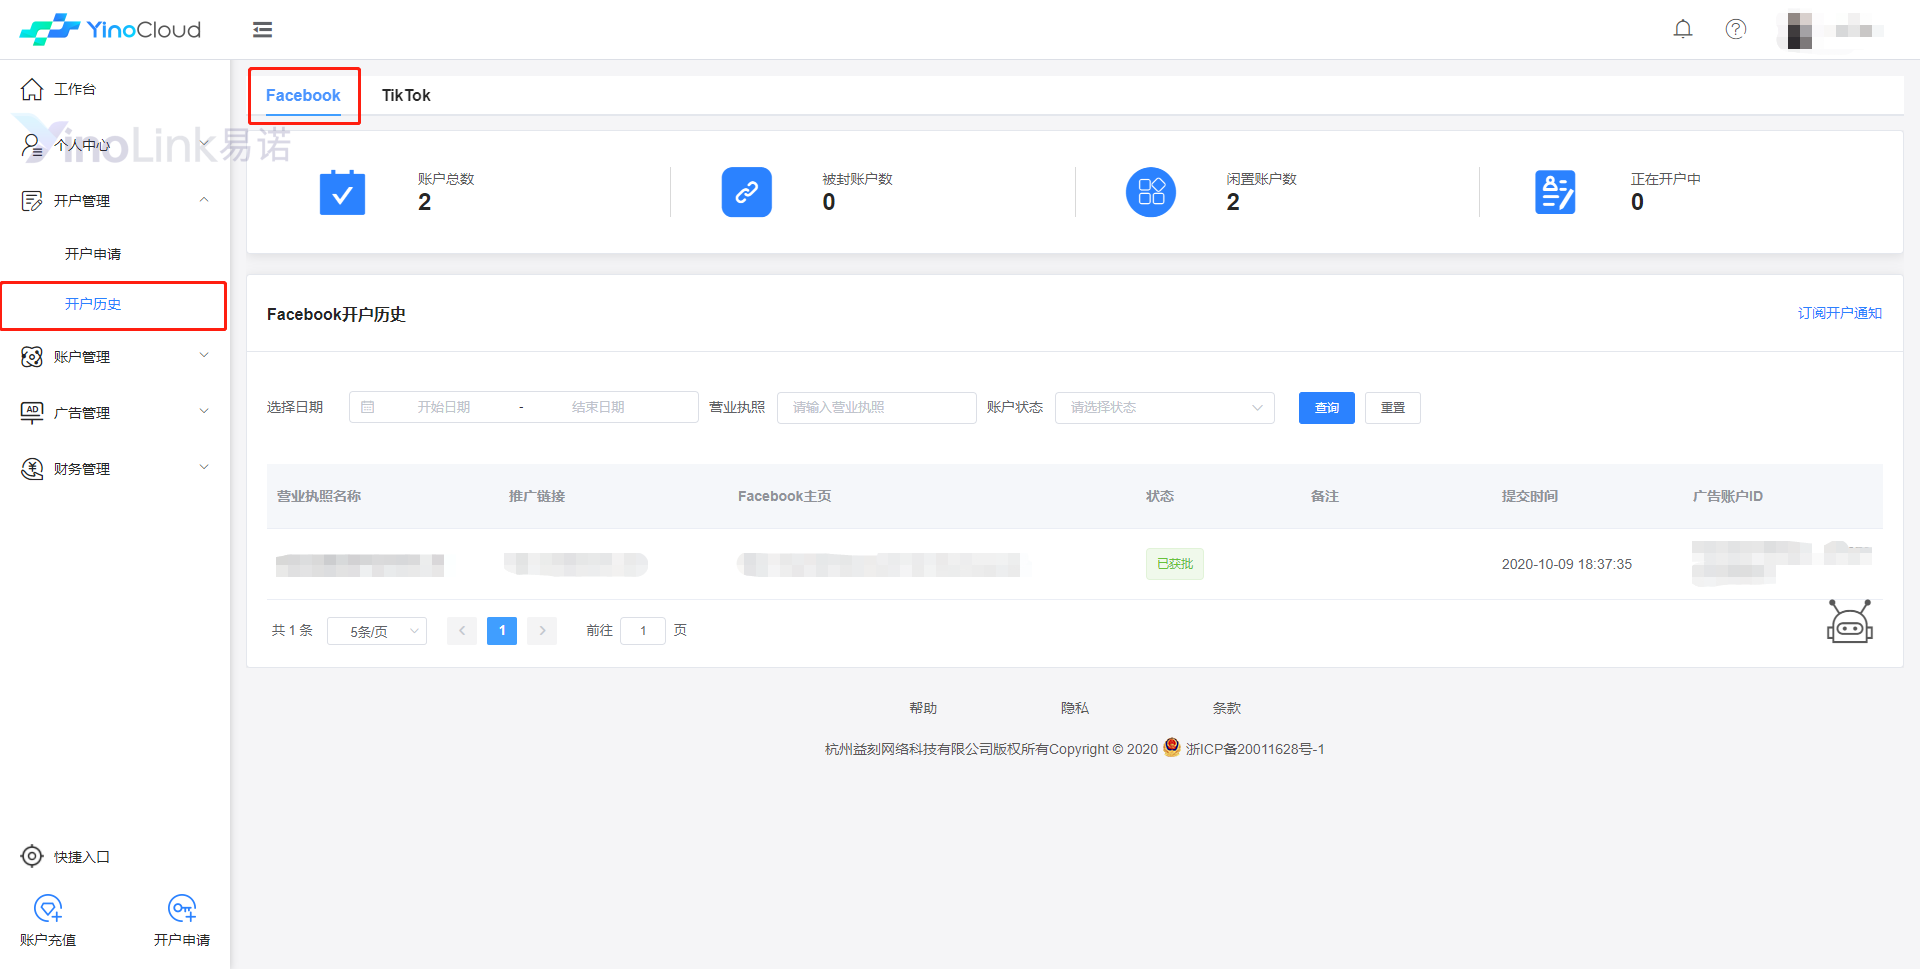Focus the 营业执照 input field

pyautogui.click(x=877, y=407)
